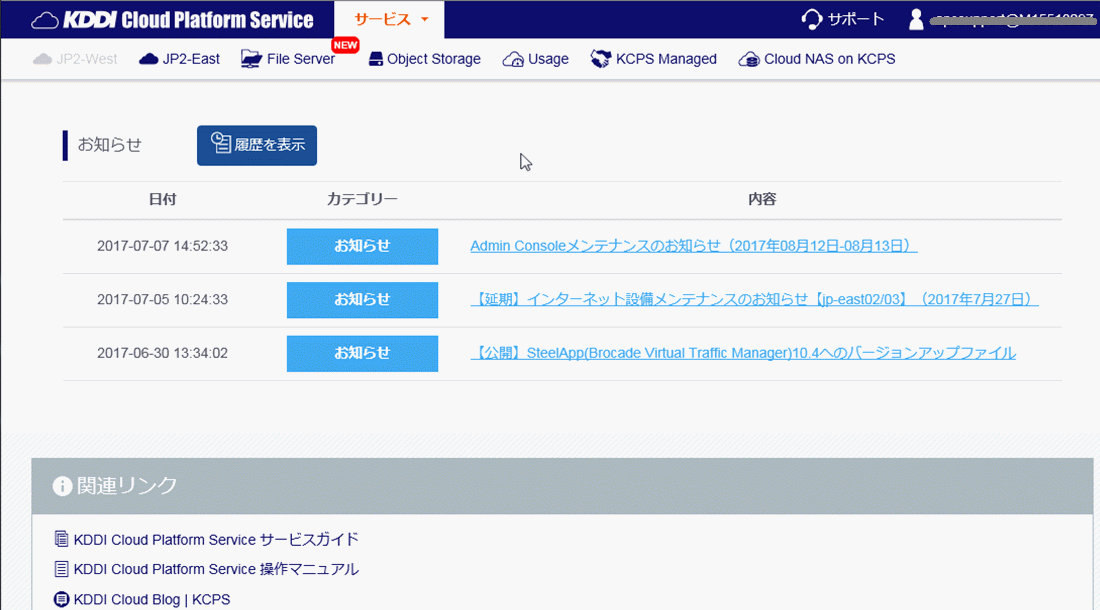1100x610 pixels.
Task: Open 【公開】SteelApp 10.4 upgrade file link
Action: [743, 353]
